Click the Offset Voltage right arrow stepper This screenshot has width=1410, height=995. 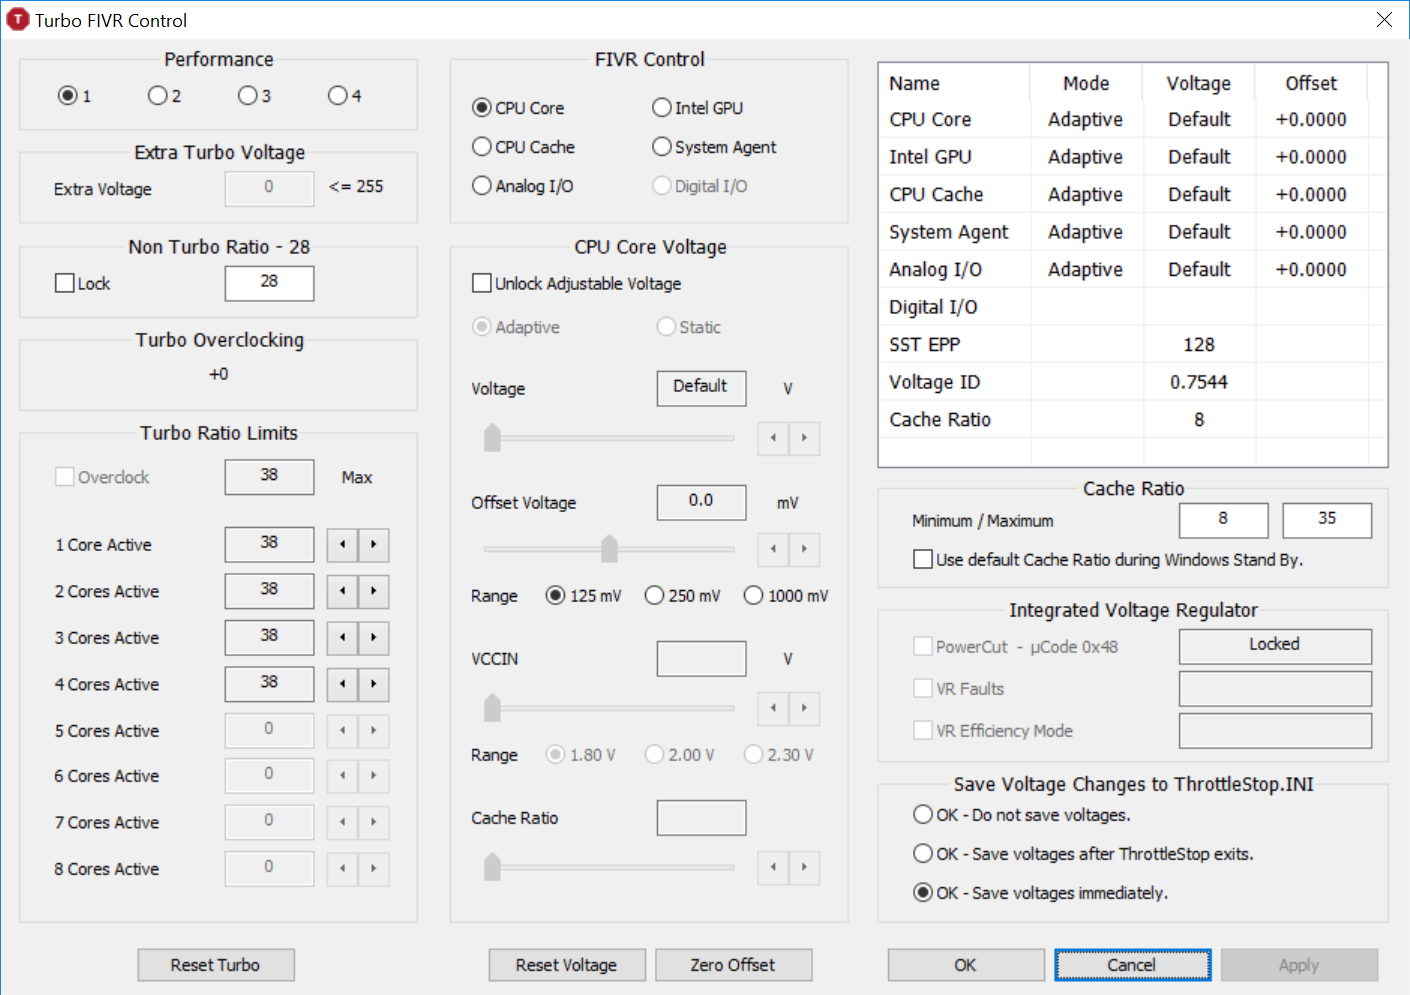[804, 549]
